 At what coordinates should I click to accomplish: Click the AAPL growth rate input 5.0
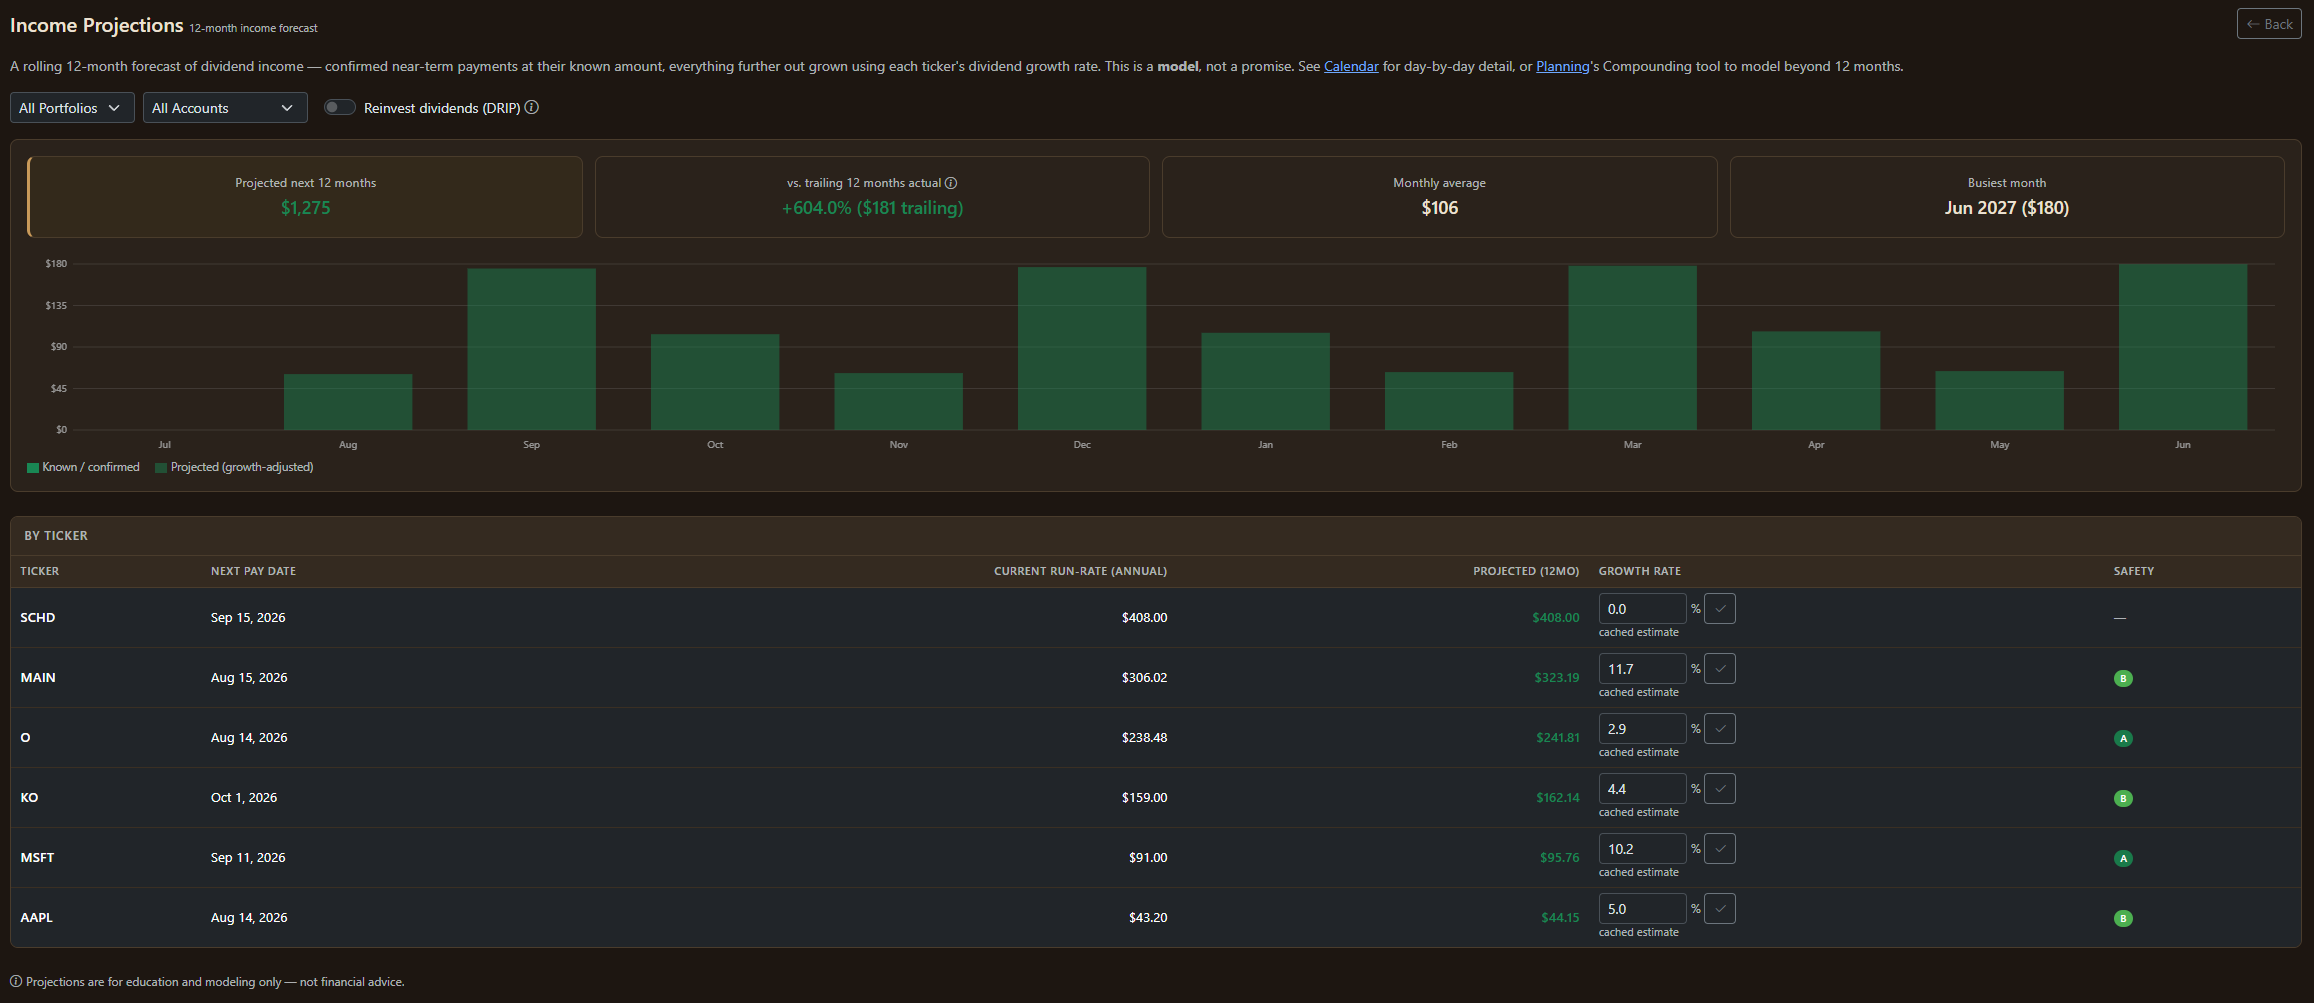[1642, 909]
